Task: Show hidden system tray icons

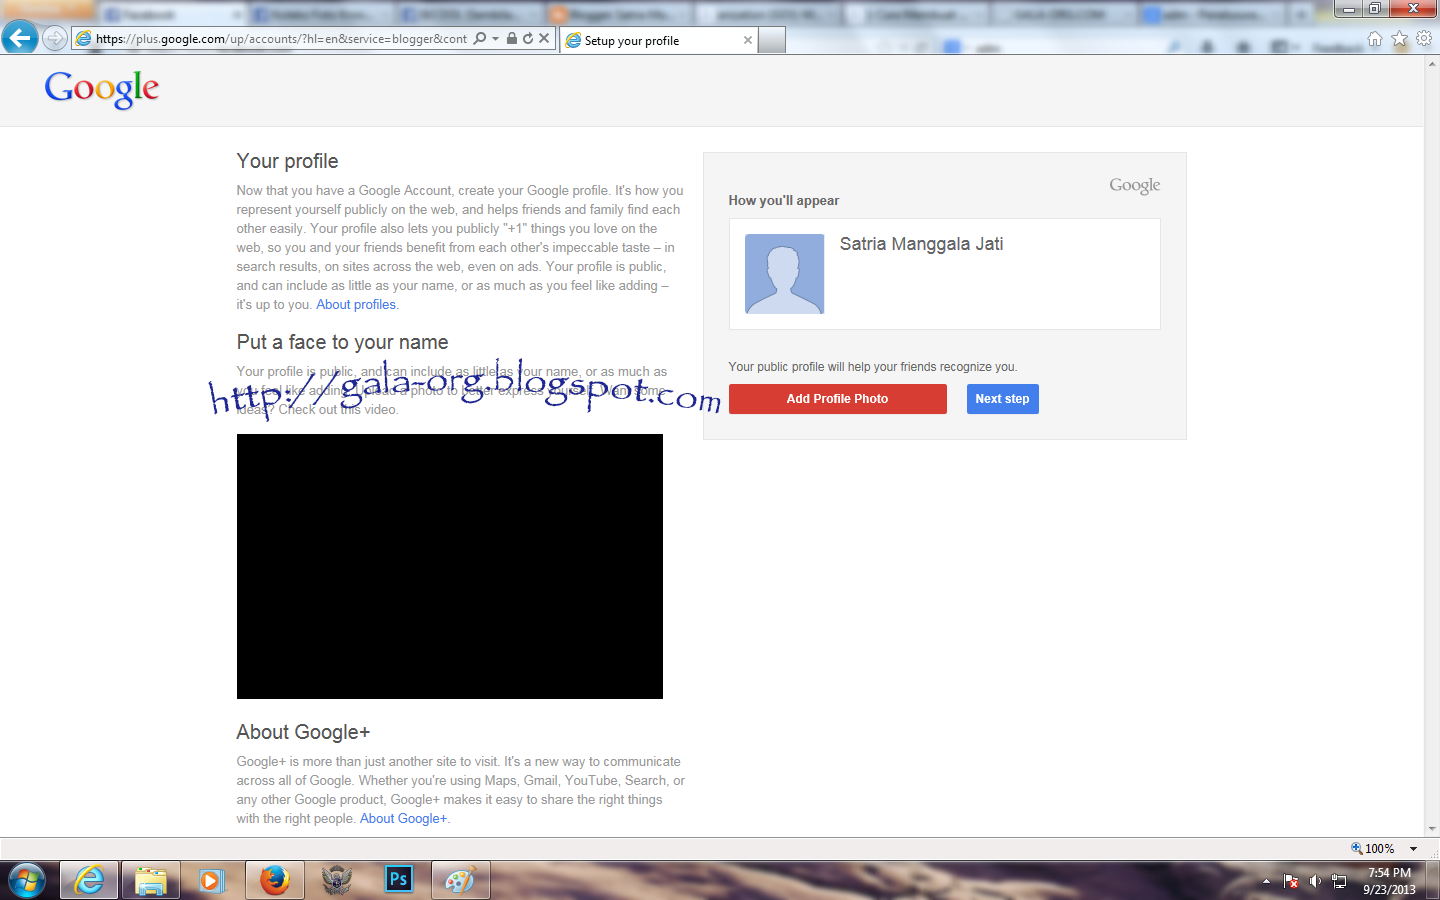Action: pyautogui.click(x=1266, y=881)
